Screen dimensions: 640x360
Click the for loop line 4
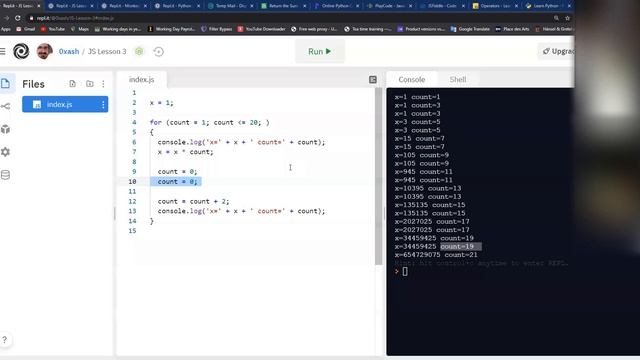209,122
